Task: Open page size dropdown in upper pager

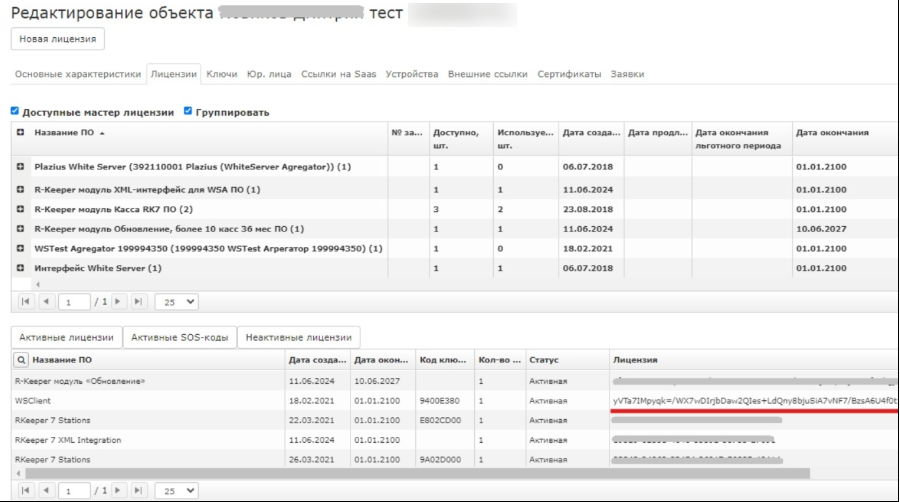Action: click(x=177, y=302)
